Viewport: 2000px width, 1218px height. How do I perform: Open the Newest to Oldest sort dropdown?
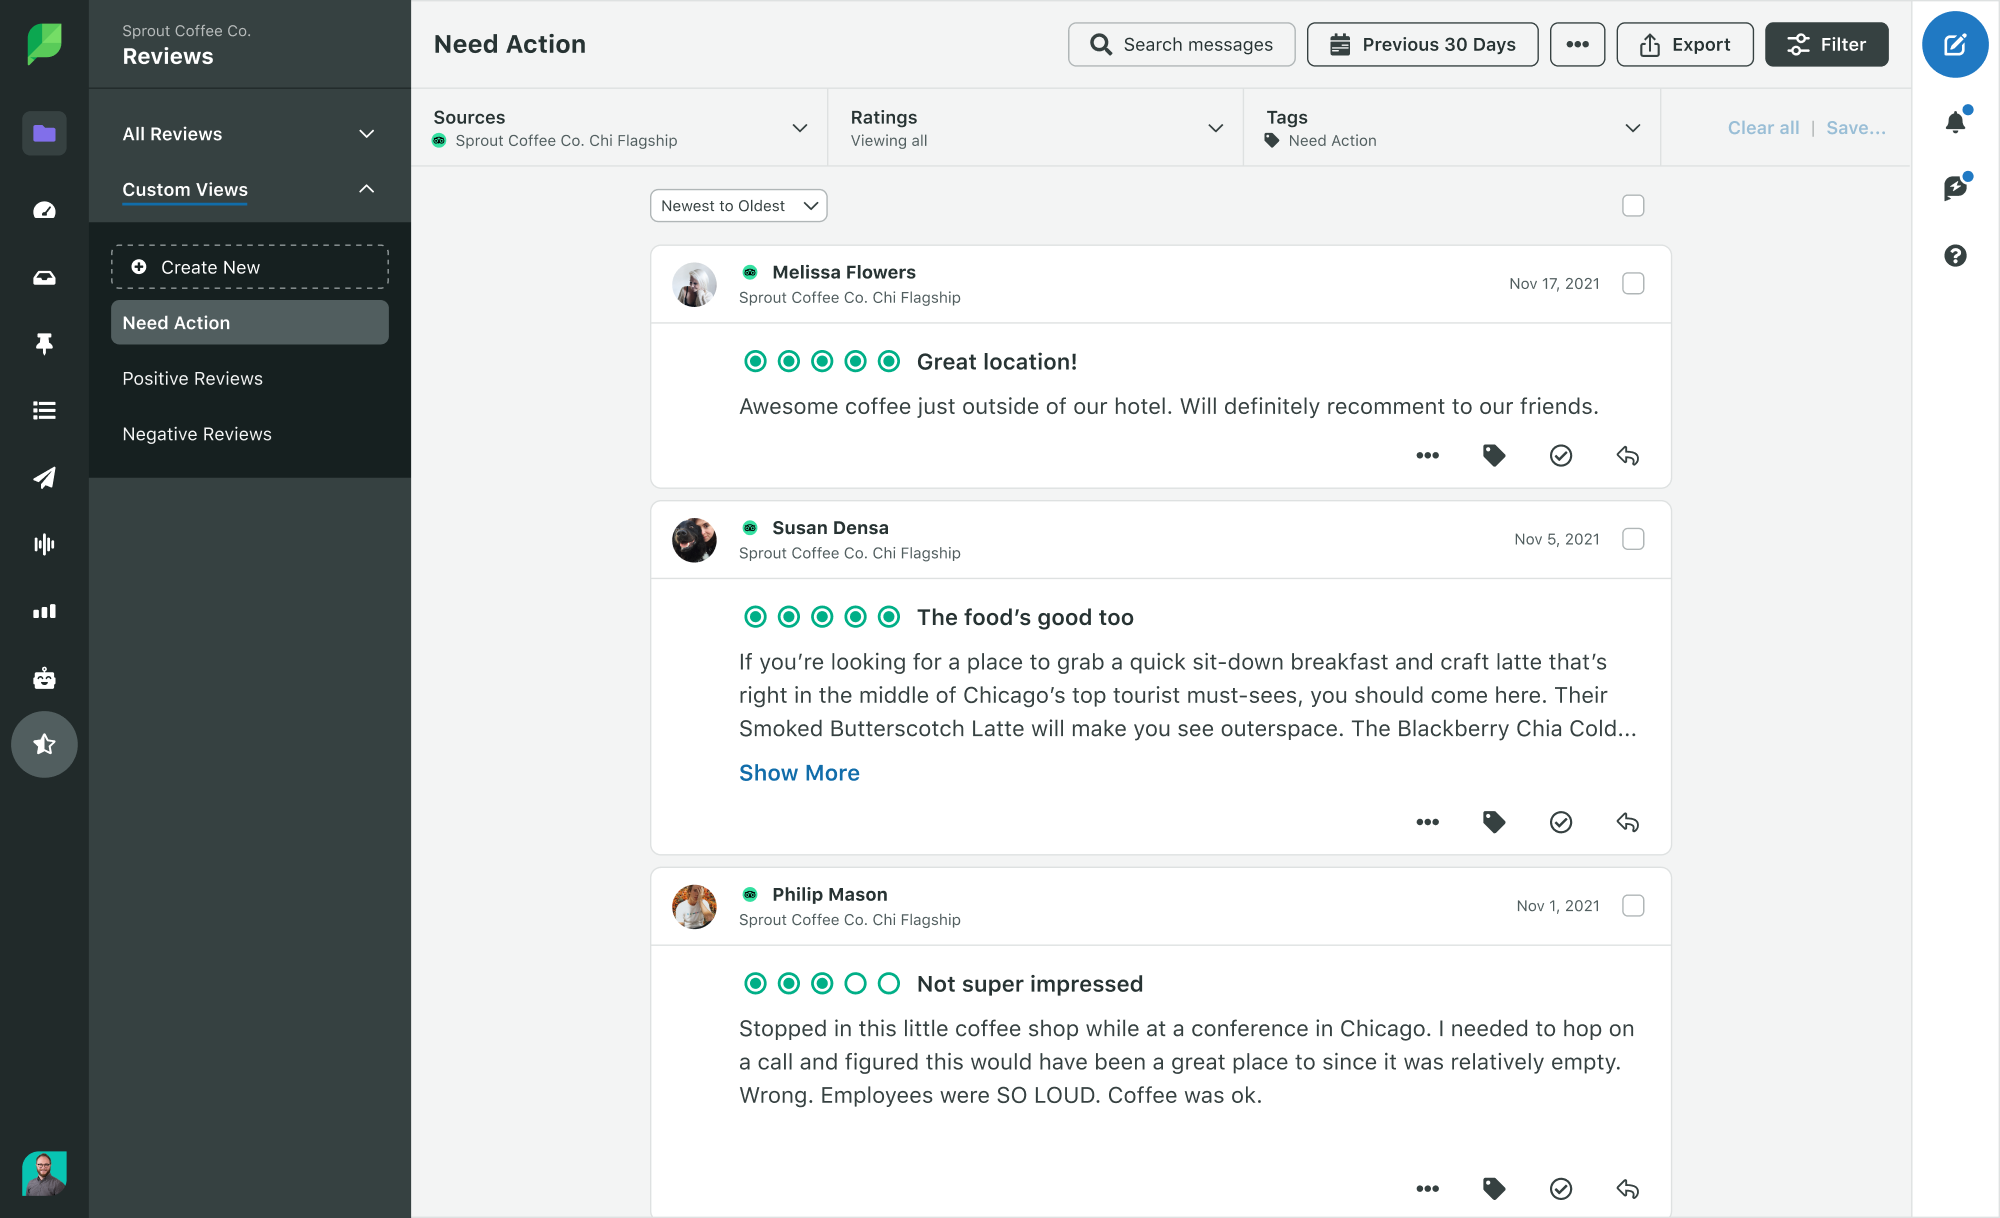(x=737, y=206)
